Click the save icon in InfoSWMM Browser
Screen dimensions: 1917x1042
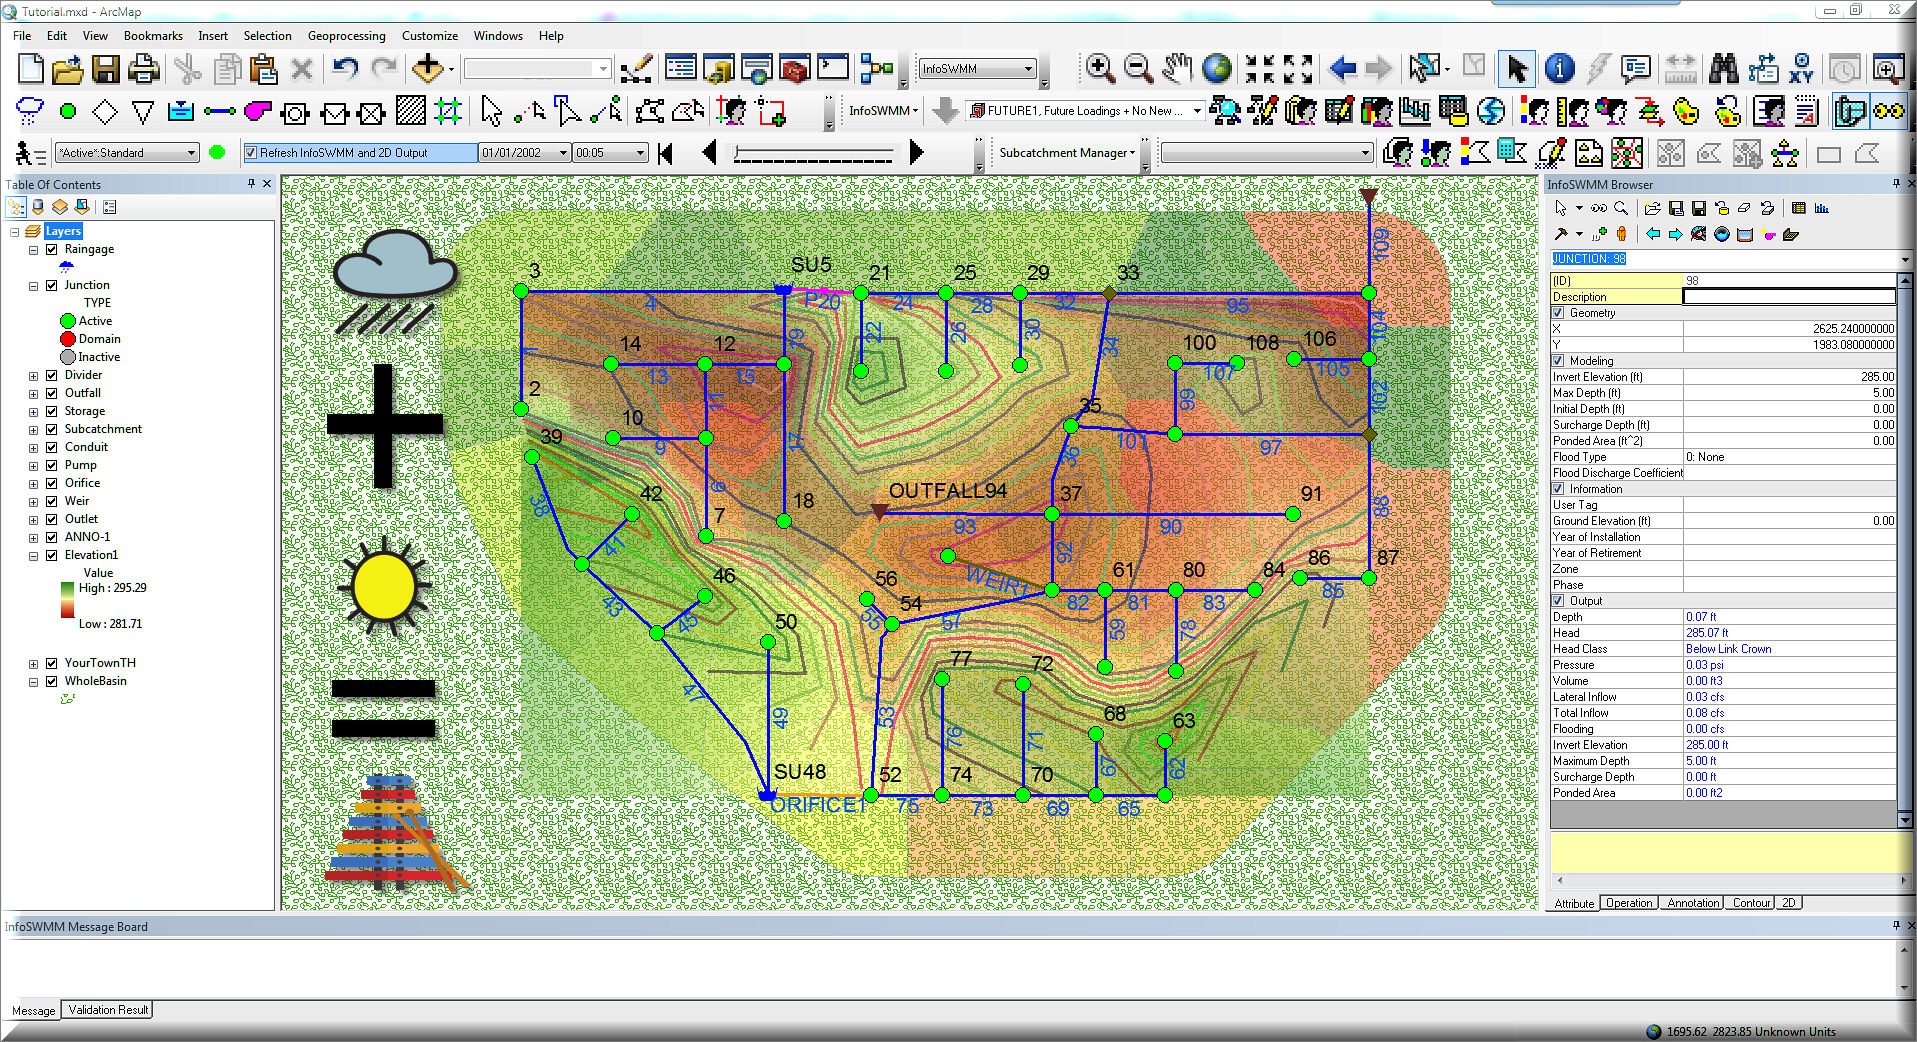(1698, 208)
